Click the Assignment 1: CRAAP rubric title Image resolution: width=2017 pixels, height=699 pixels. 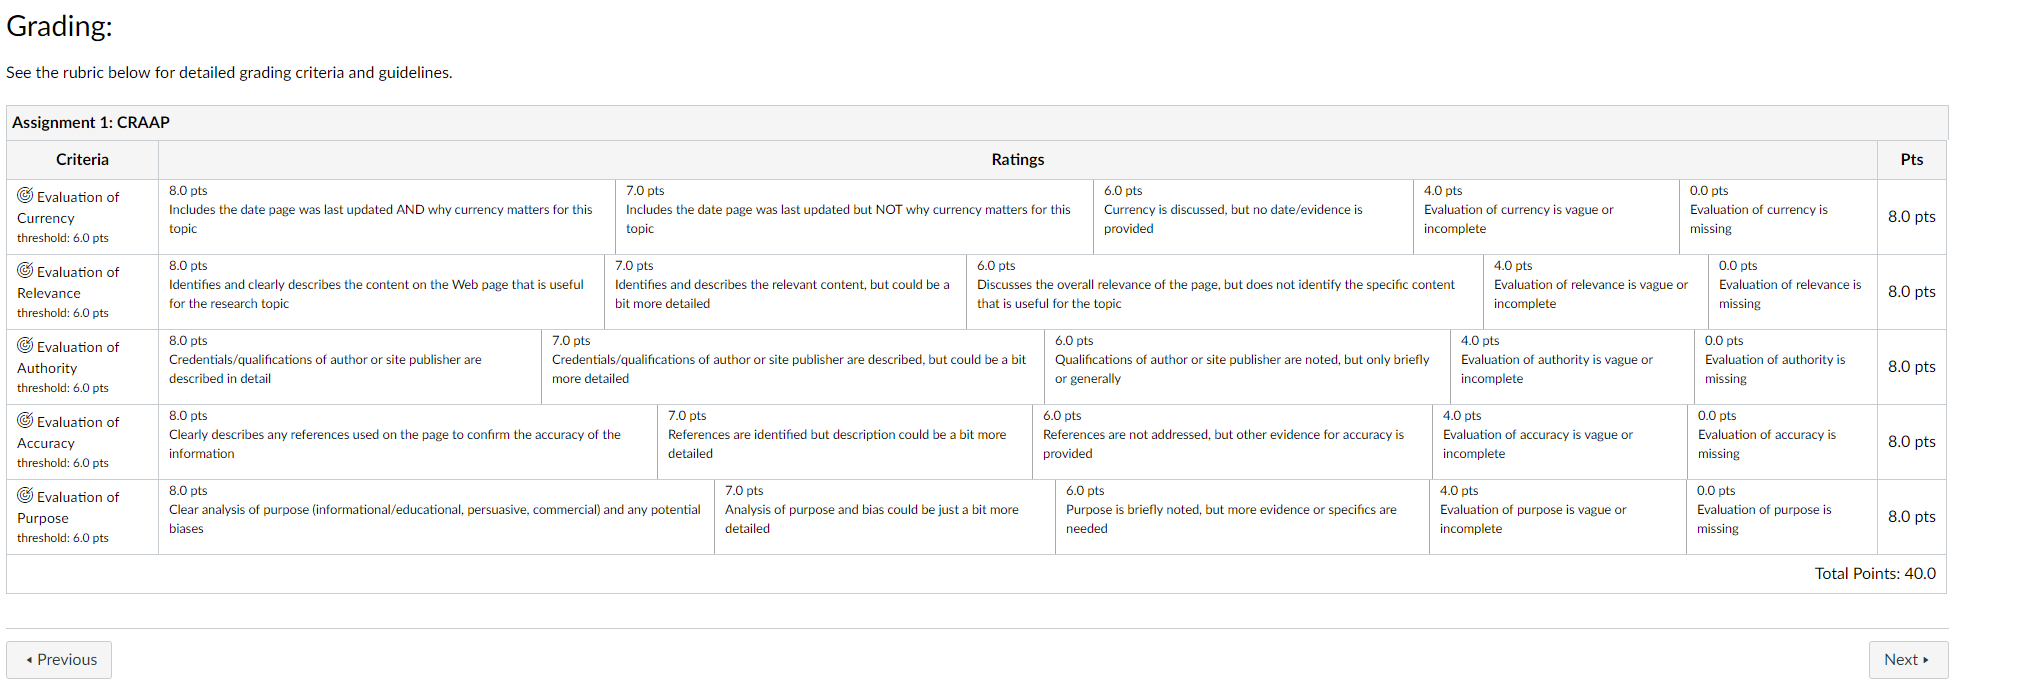tap(91, 122)
